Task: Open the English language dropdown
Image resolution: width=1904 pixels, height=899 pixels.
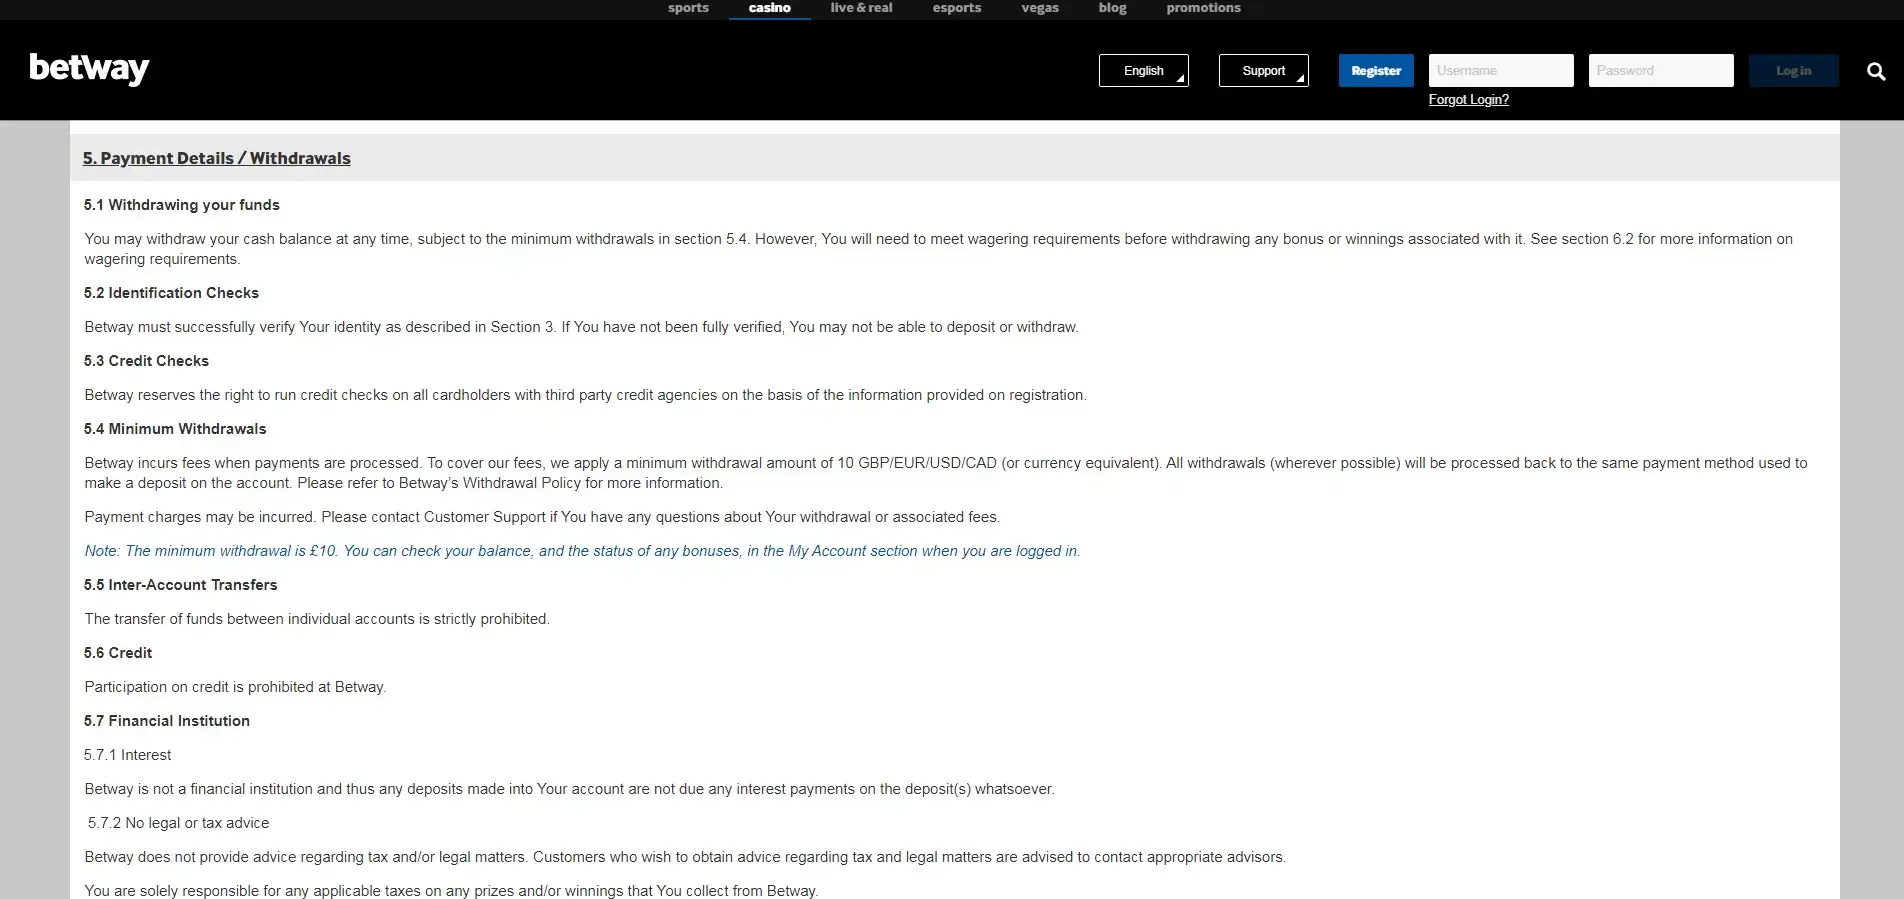Action: (1144, 70)
